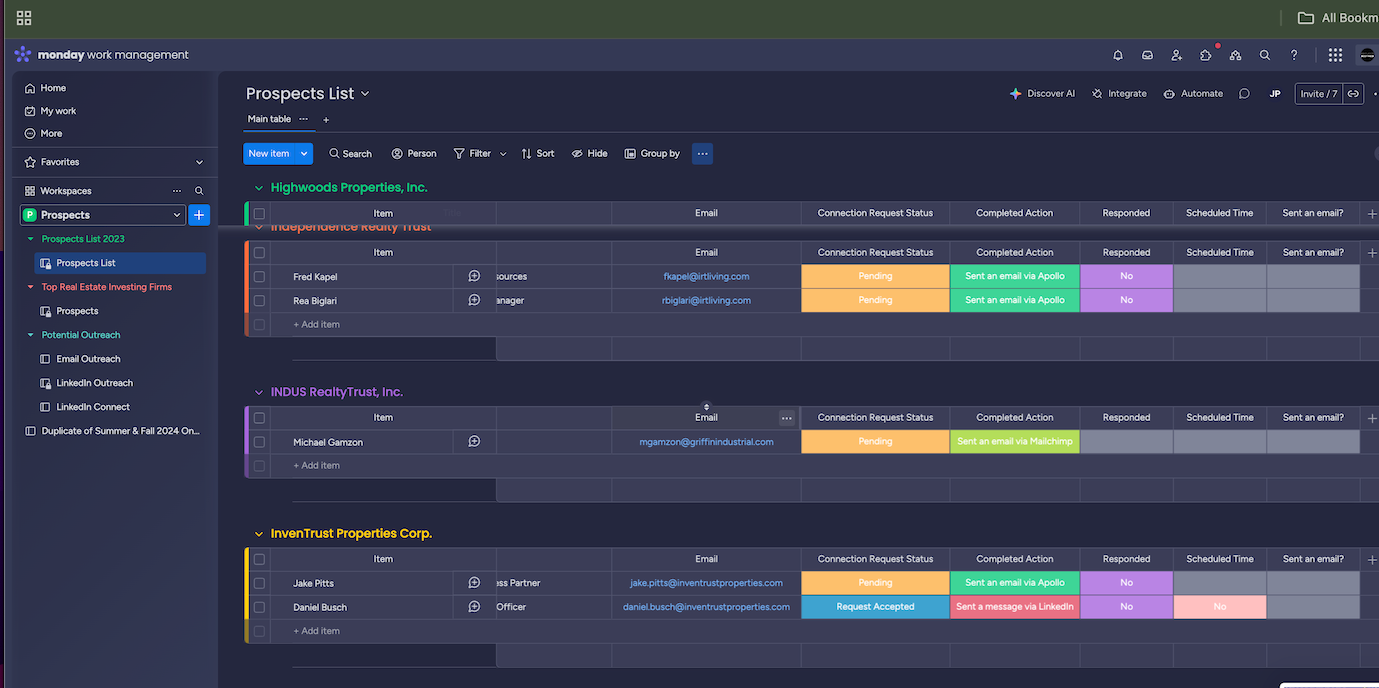Open the board discussion chat bubble
Image resolution: width=1379 pixels, height=688 pixels.
click(x=1244, y=94)
